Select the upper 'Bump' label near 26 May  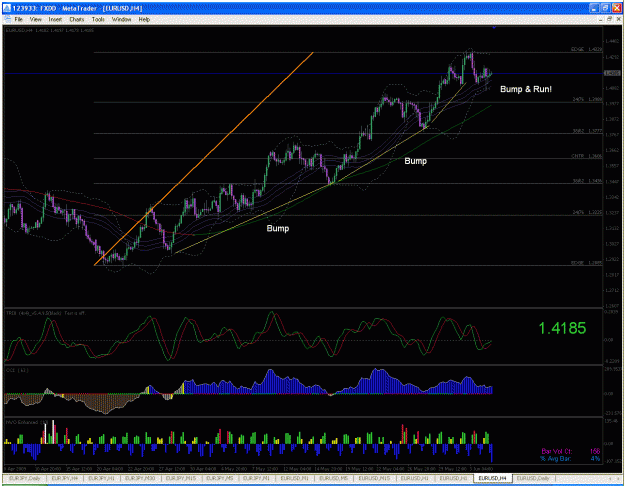click(x=415, y=161)
